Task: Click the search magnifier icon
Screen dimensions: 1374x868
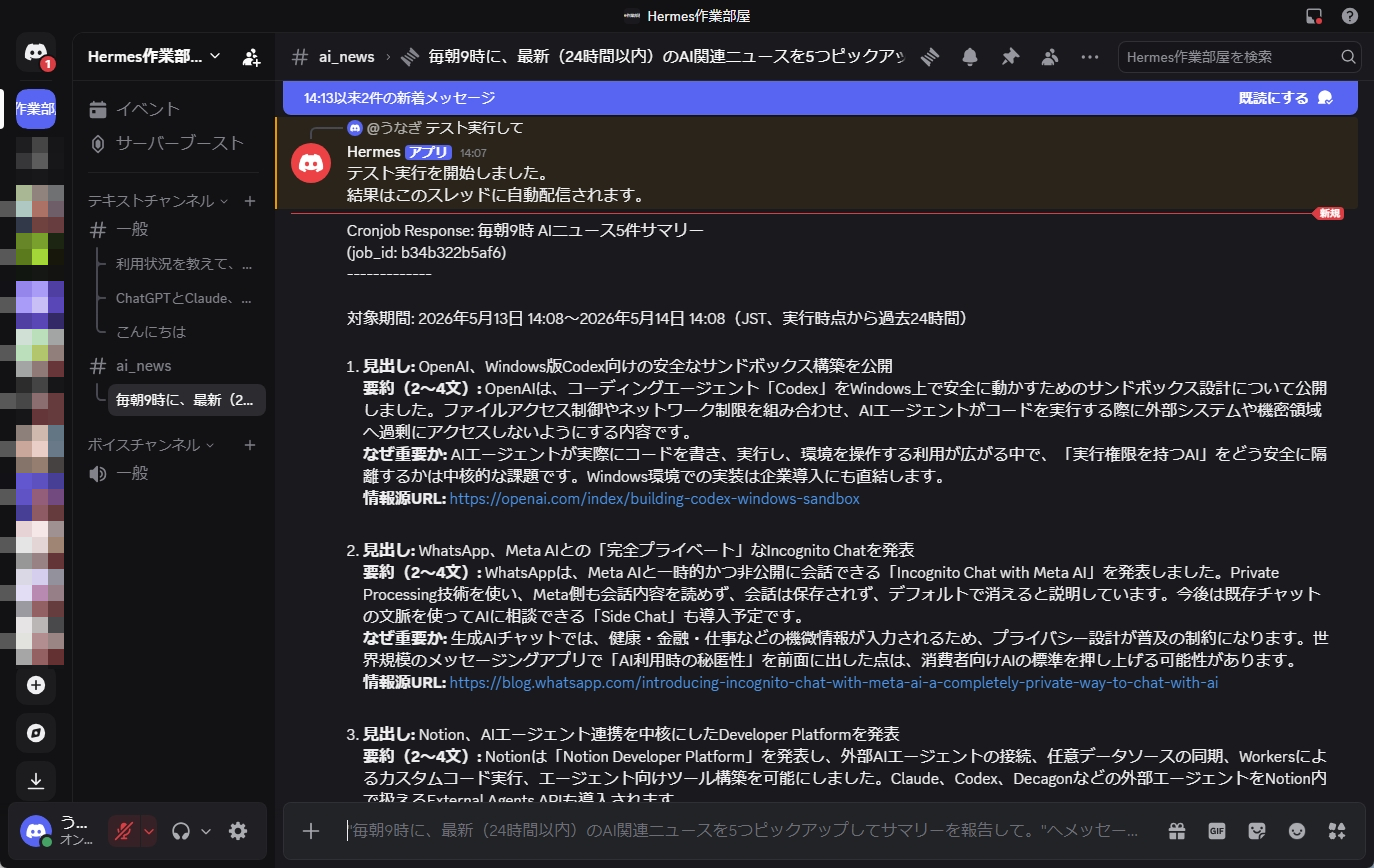Action: [1348, 57]
